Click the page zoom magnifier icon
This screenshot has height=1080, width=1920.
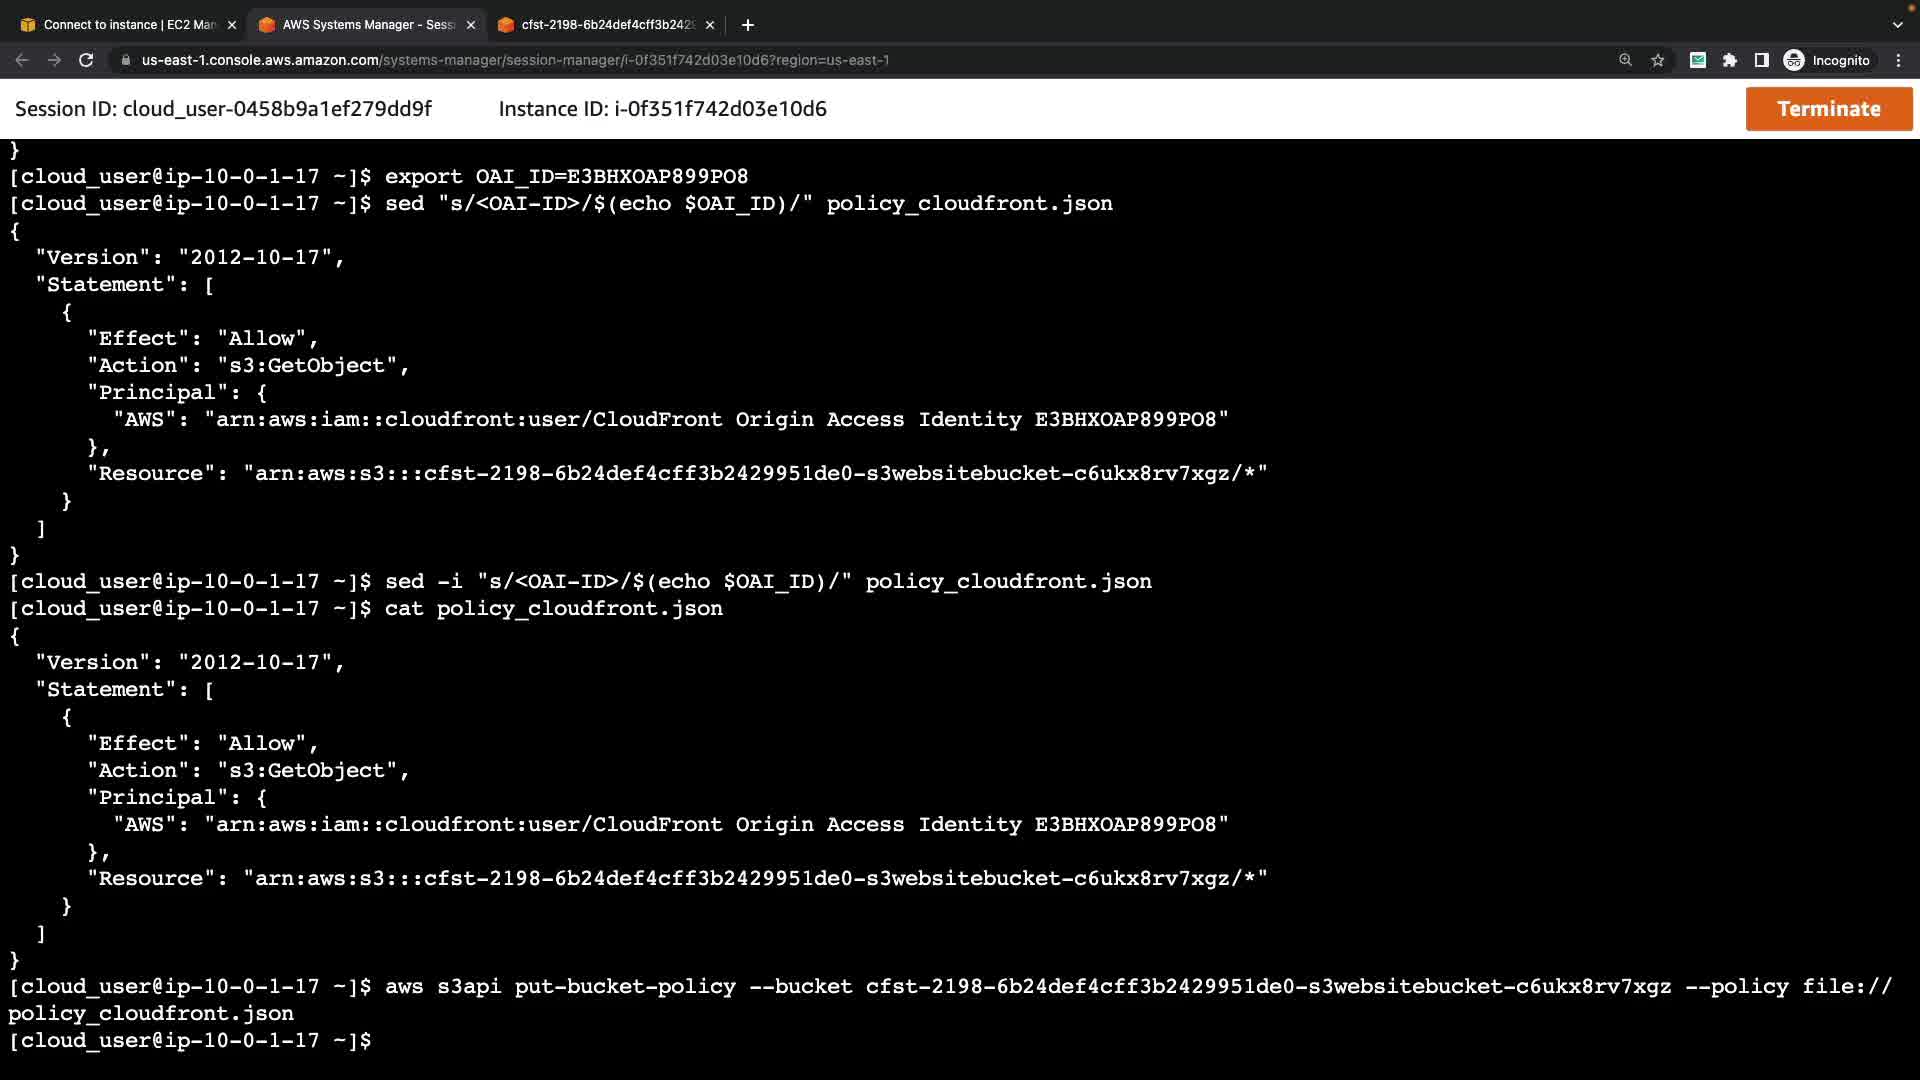pyautogui.click(x=1625, y=60)
